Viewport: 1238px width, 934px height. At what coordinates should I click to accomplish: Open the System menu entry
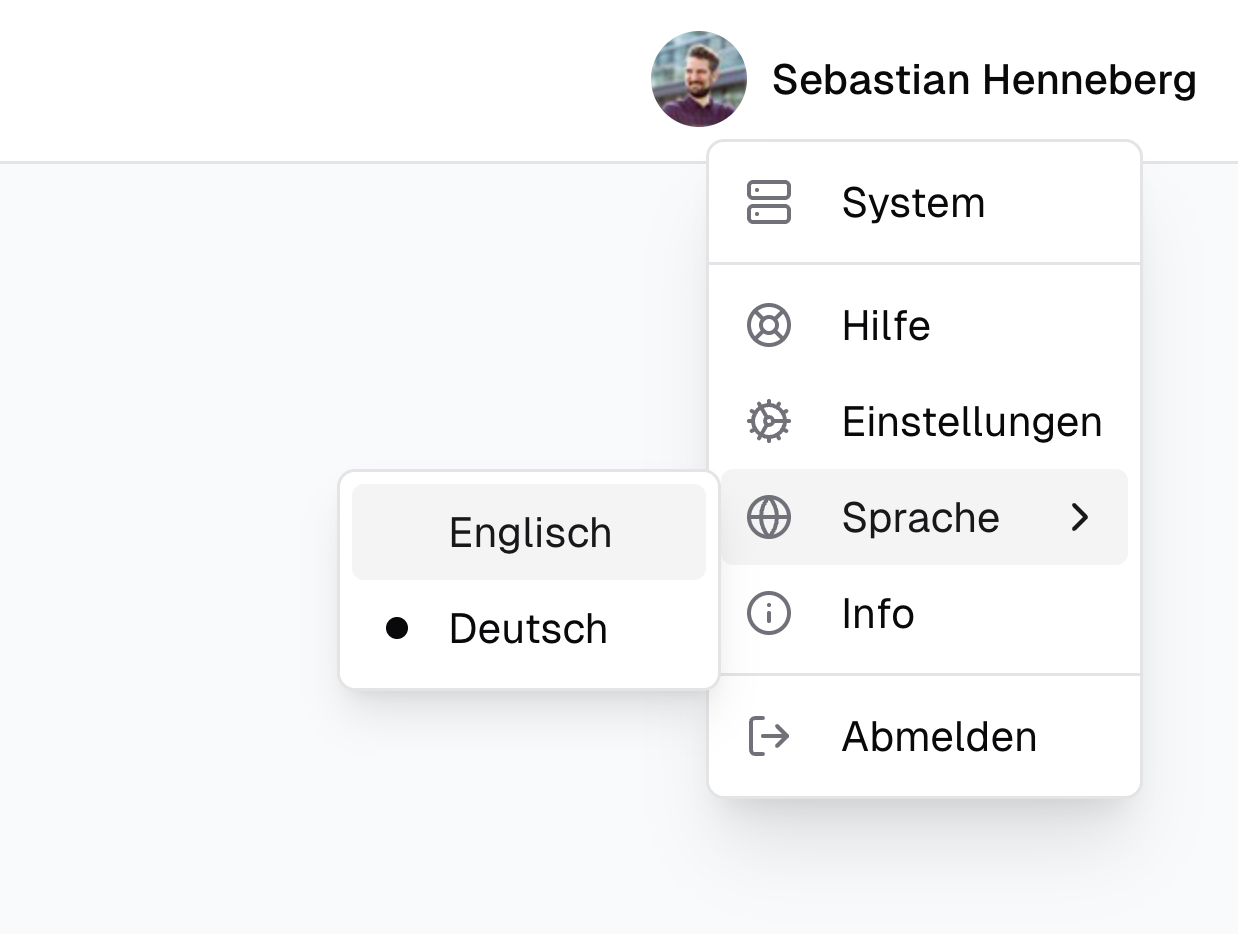tap(913, 202)
